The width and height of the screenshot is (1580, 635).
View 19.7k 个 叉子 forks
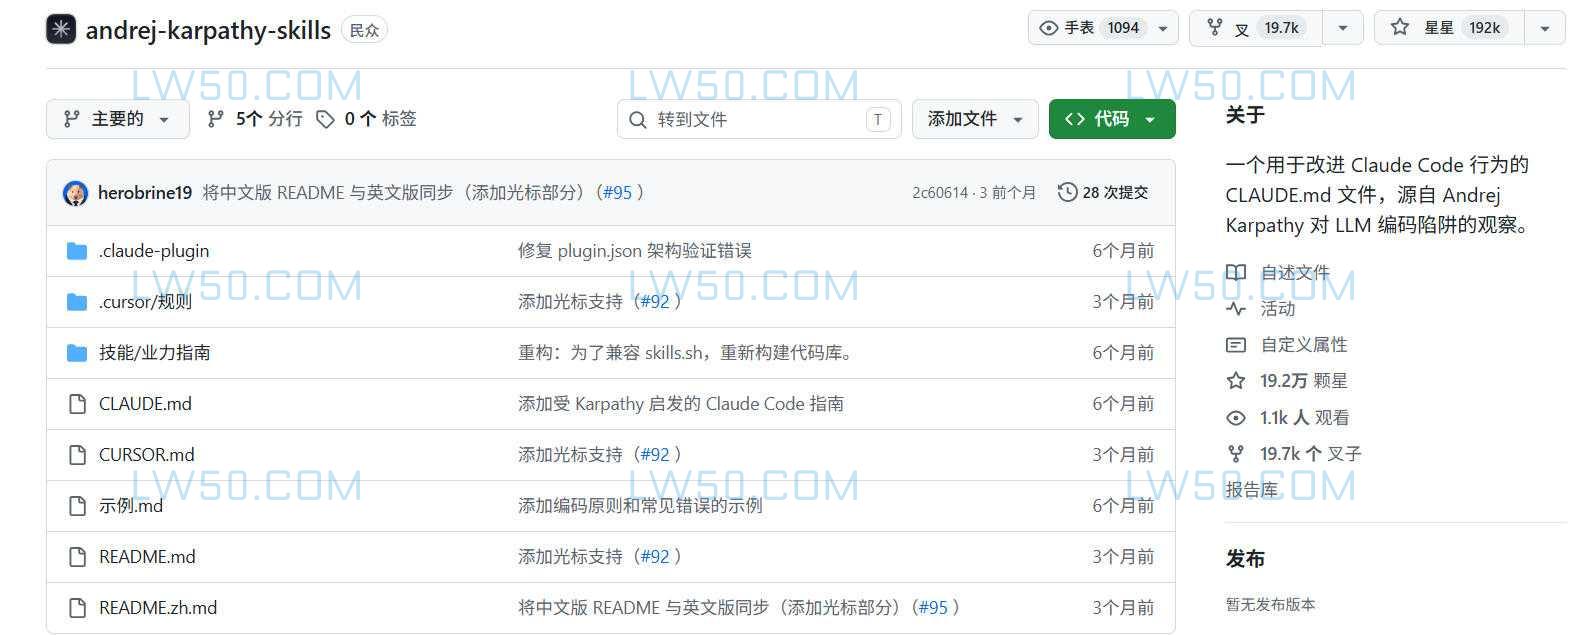(1311, 454)
